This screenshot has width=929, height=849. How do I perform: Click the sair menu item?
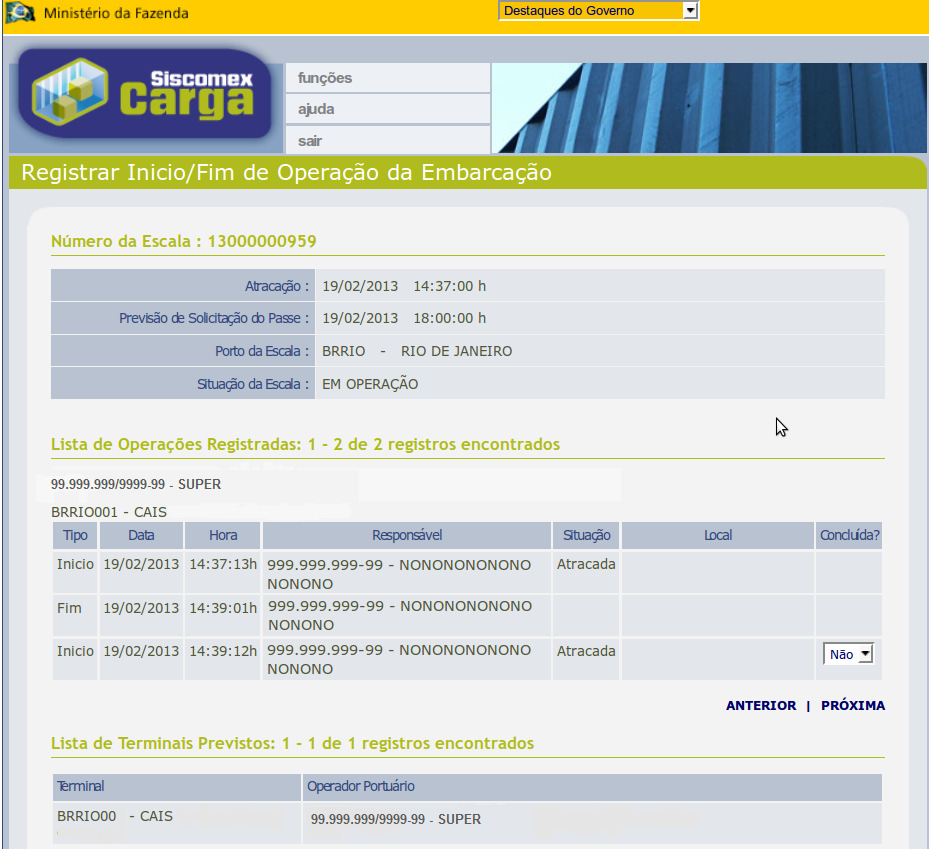311,141
